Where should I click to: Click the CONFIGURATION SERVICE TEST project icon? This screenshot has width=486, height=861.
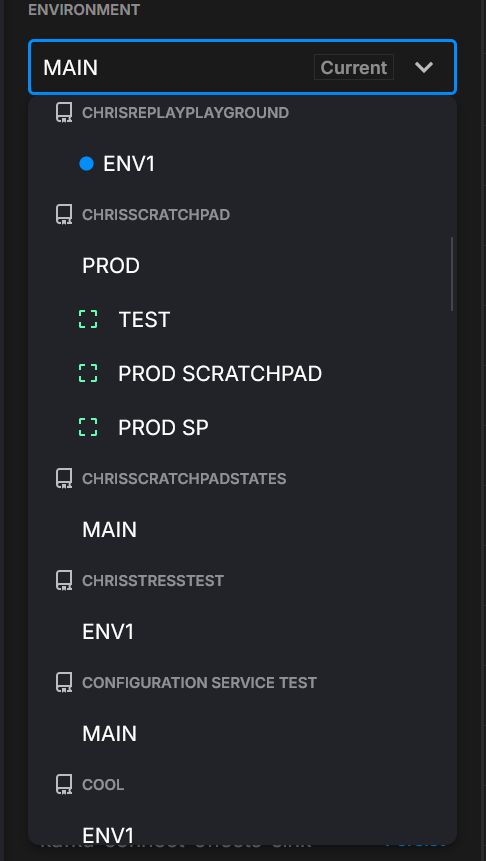pos(64,683)
